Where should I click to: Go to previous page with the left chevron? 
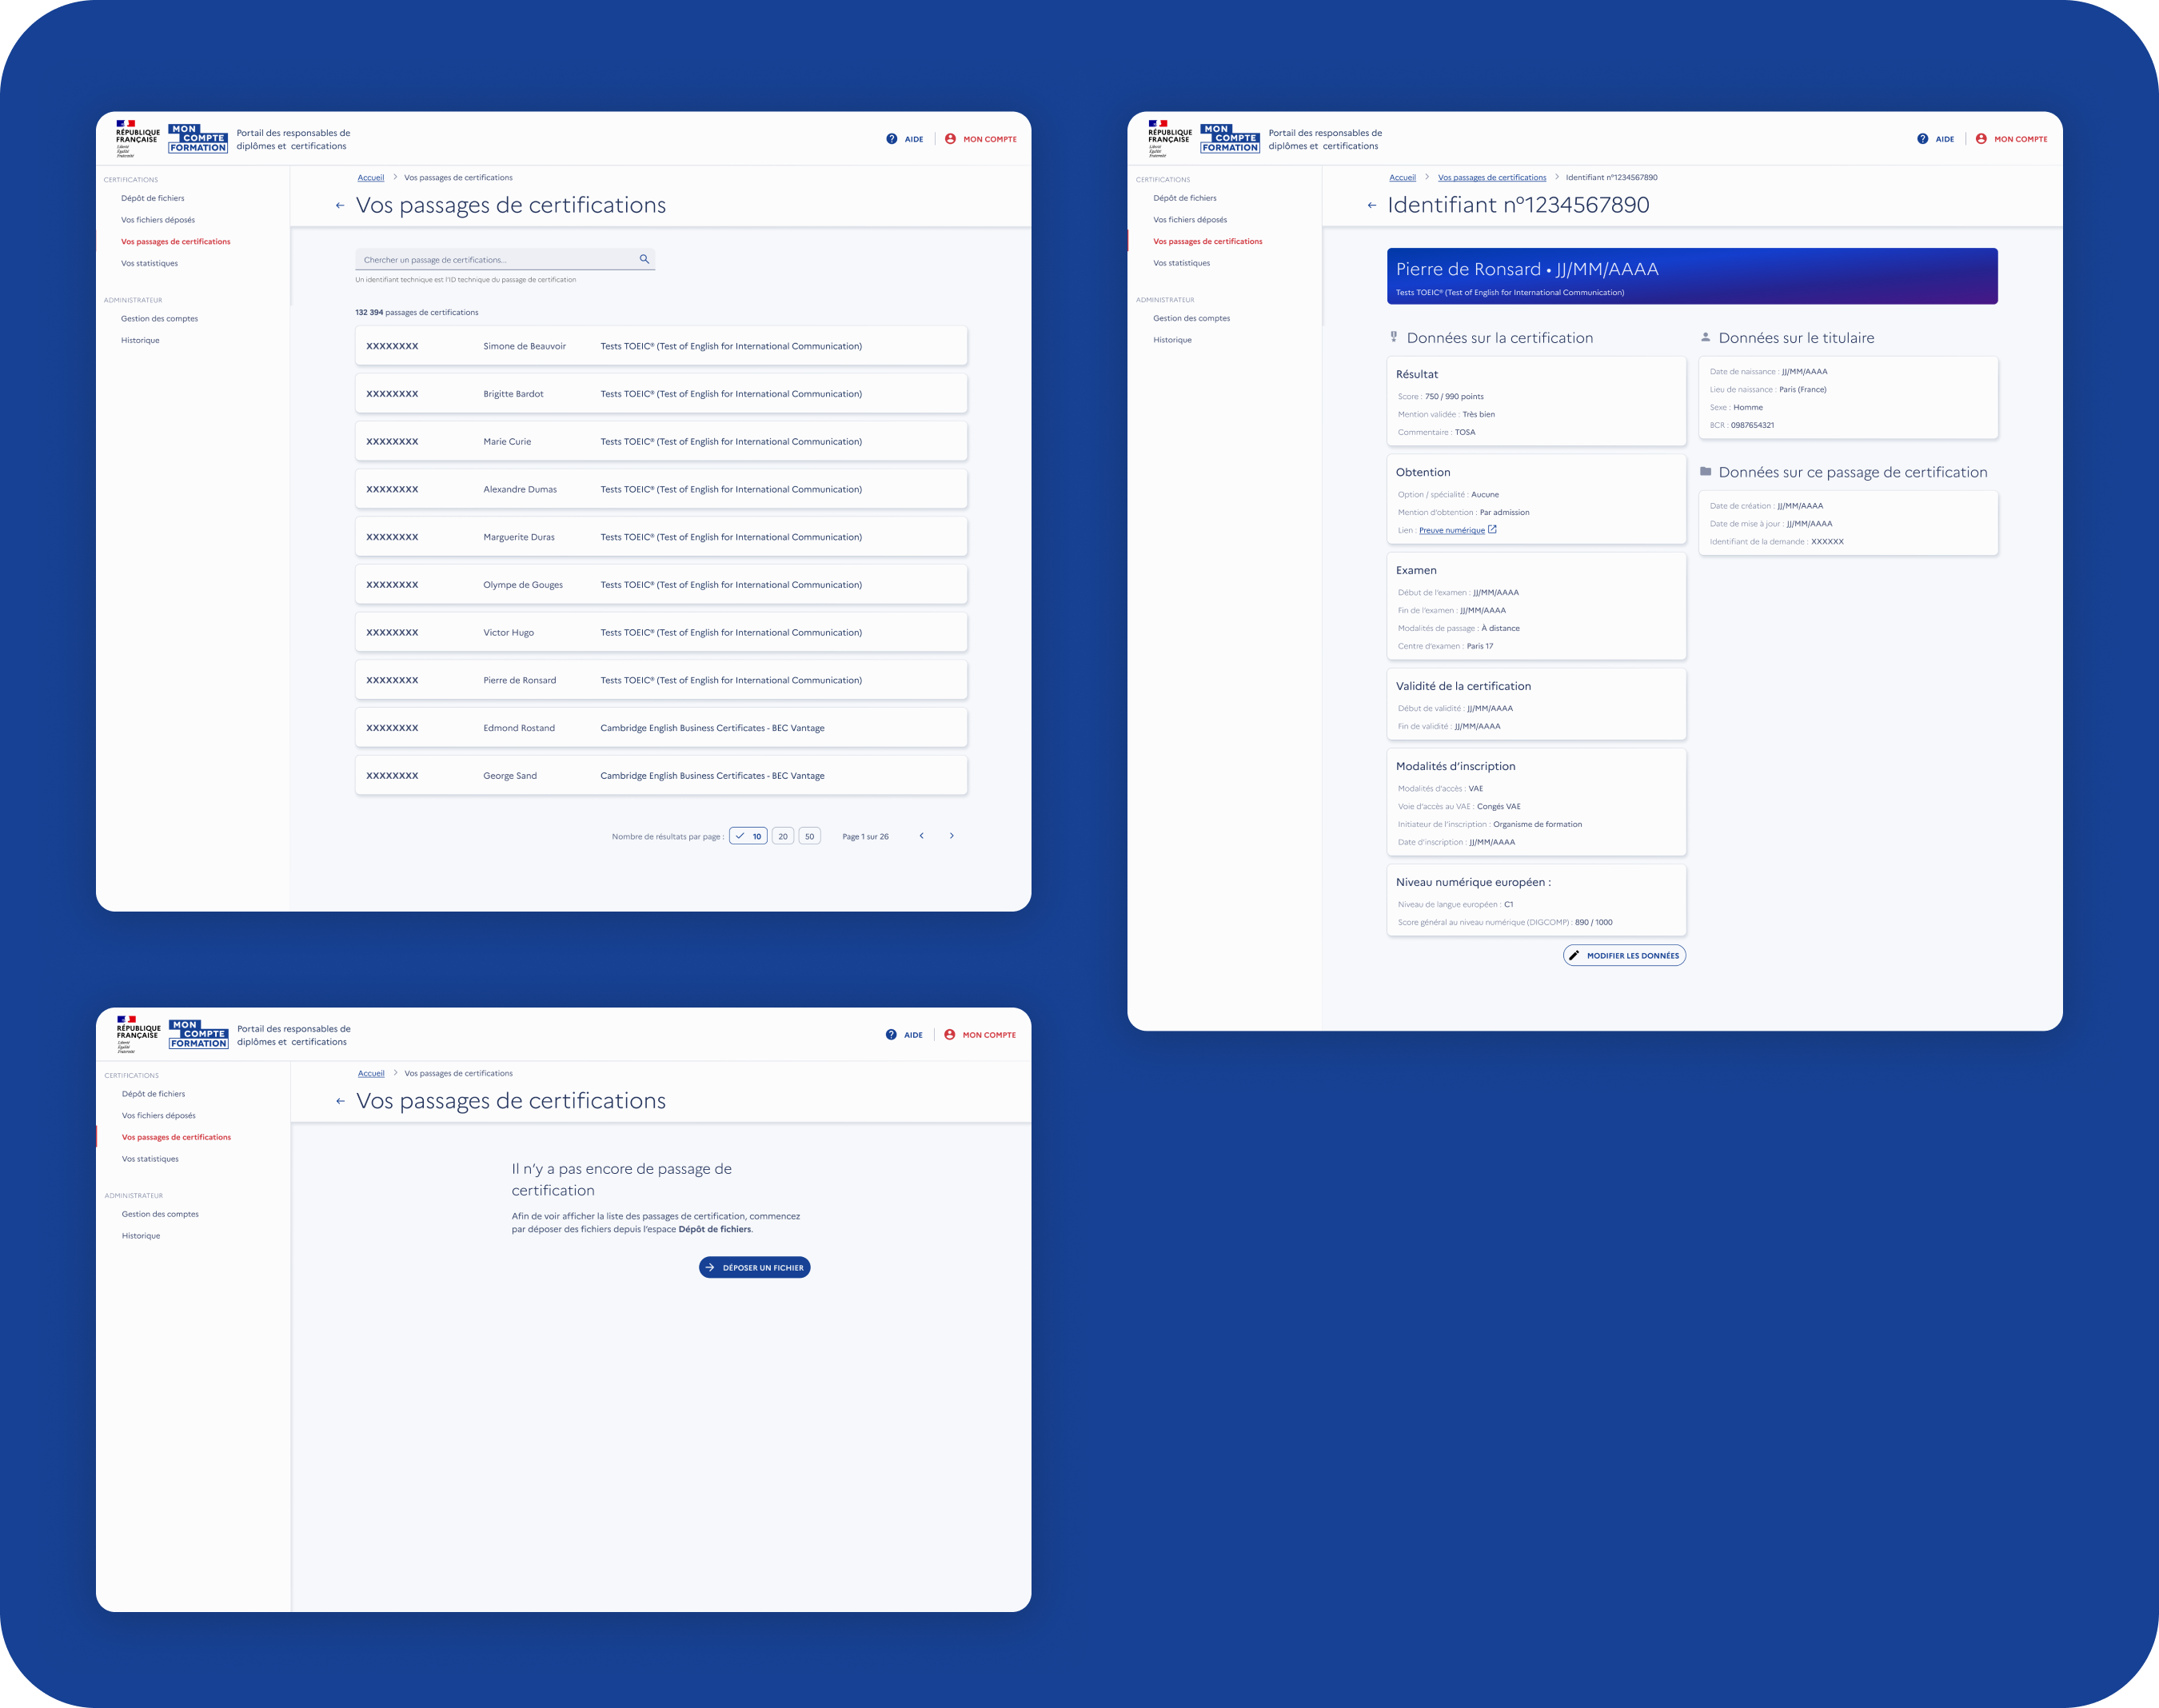[x=922, y=836]
